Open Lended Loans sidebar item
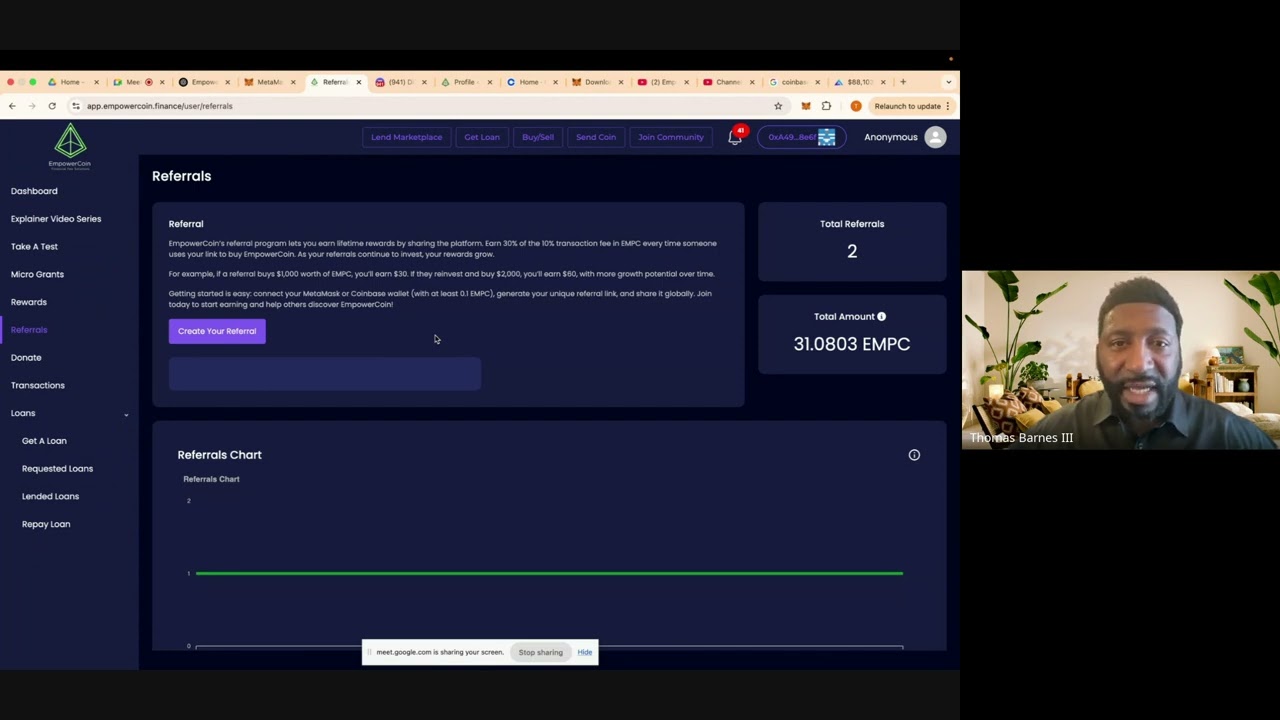The width and height of the screenshot is (1280, 720). pos(50,496)
